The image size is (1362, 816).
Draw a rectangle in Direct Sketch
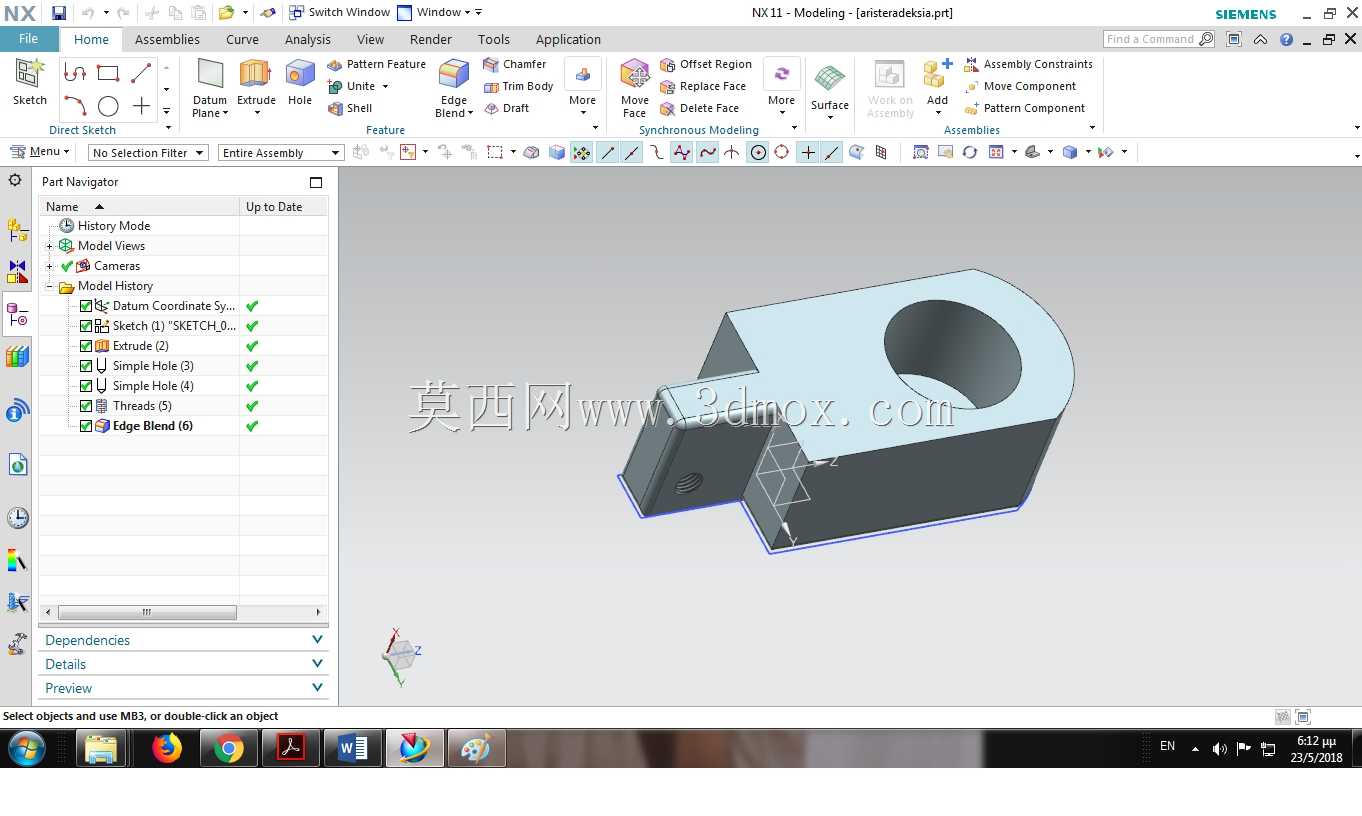click(108, 73)
